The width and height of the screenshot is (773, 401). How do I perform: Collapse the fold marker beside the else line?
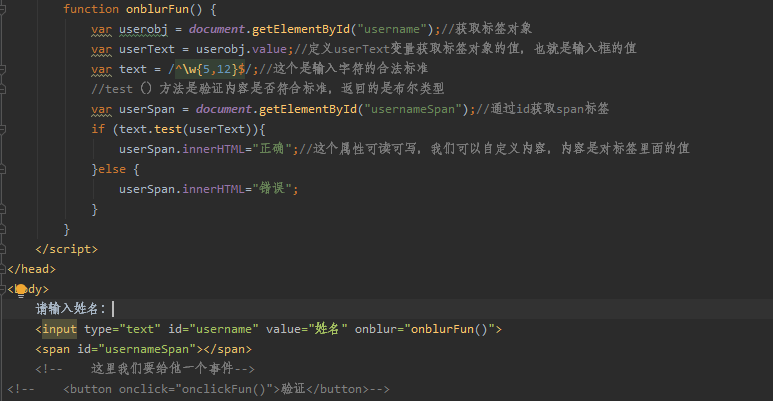click(2, 170)
